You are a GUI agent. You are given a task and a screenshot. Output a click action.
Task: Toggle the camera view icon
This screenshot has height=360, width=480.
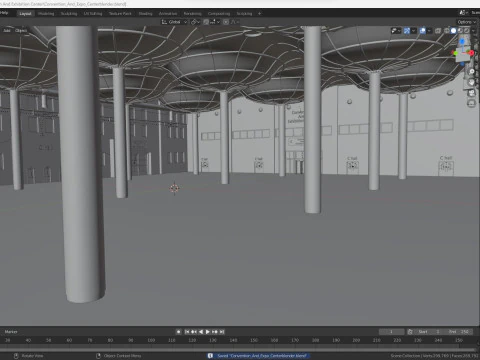coord(471,93)
